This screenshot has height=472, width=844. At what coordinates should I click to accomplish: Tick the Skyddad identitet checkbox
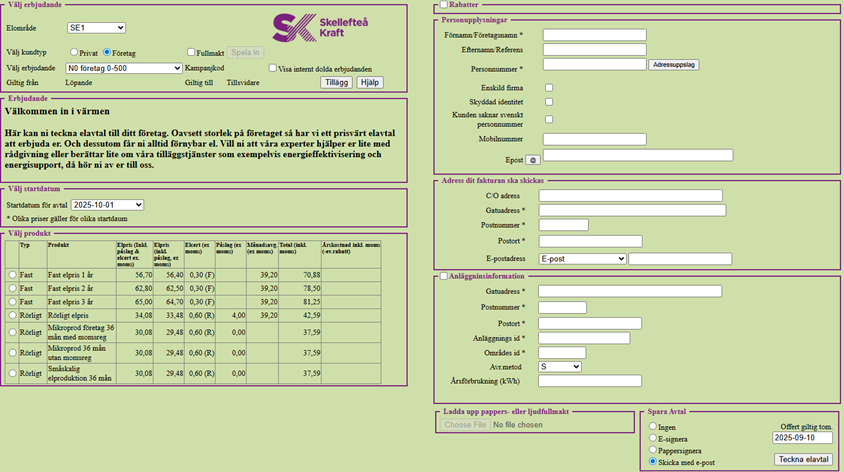[549, 102]
